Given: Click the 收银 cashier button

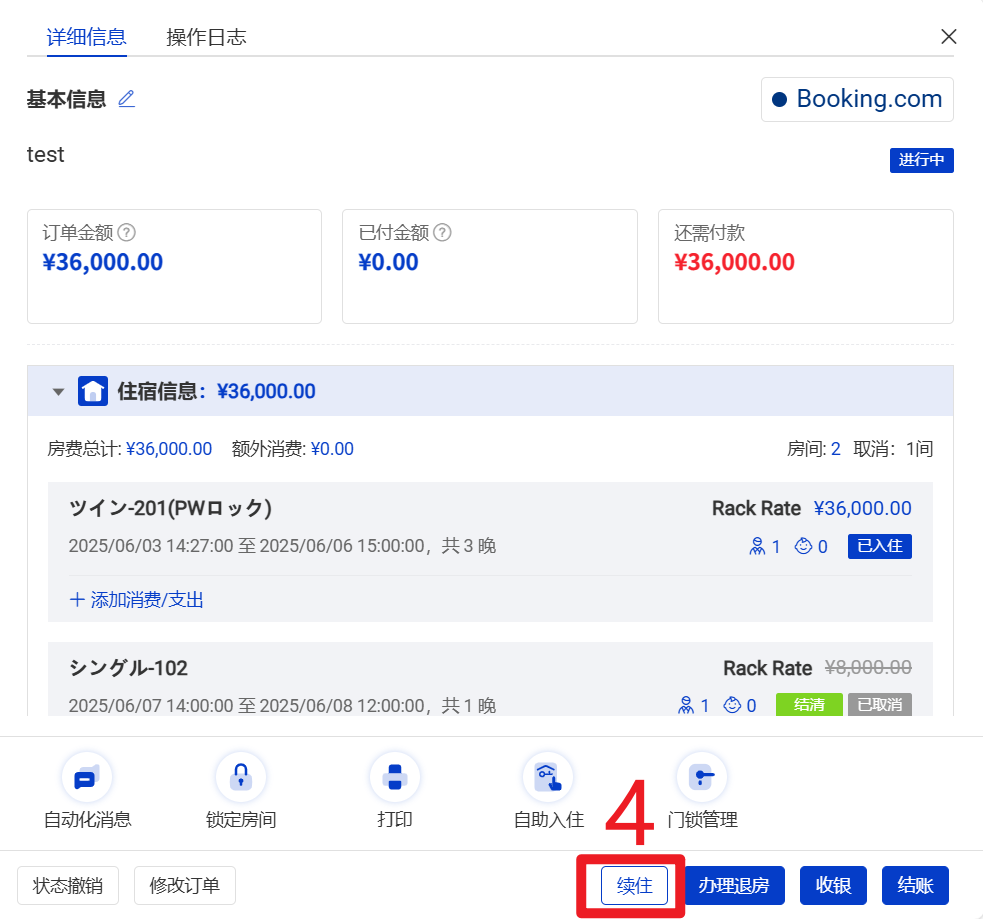Looking at the screenshot, I should [833, 886].
